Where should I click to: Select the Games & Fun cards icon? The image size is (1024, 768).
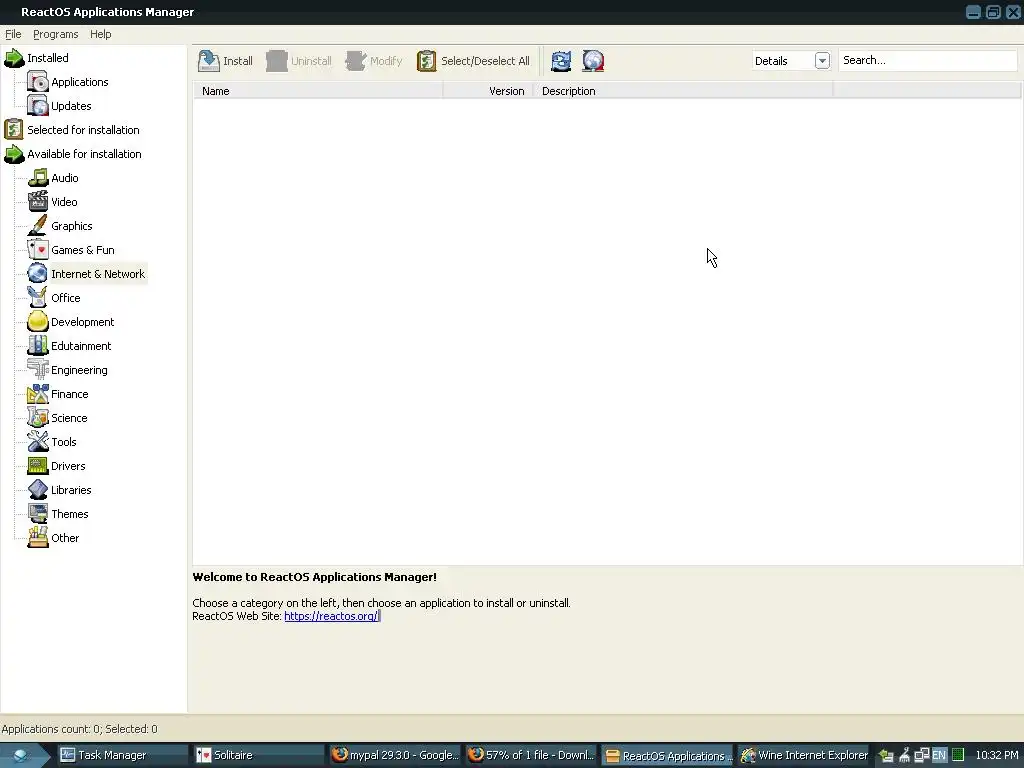[38, 249]
